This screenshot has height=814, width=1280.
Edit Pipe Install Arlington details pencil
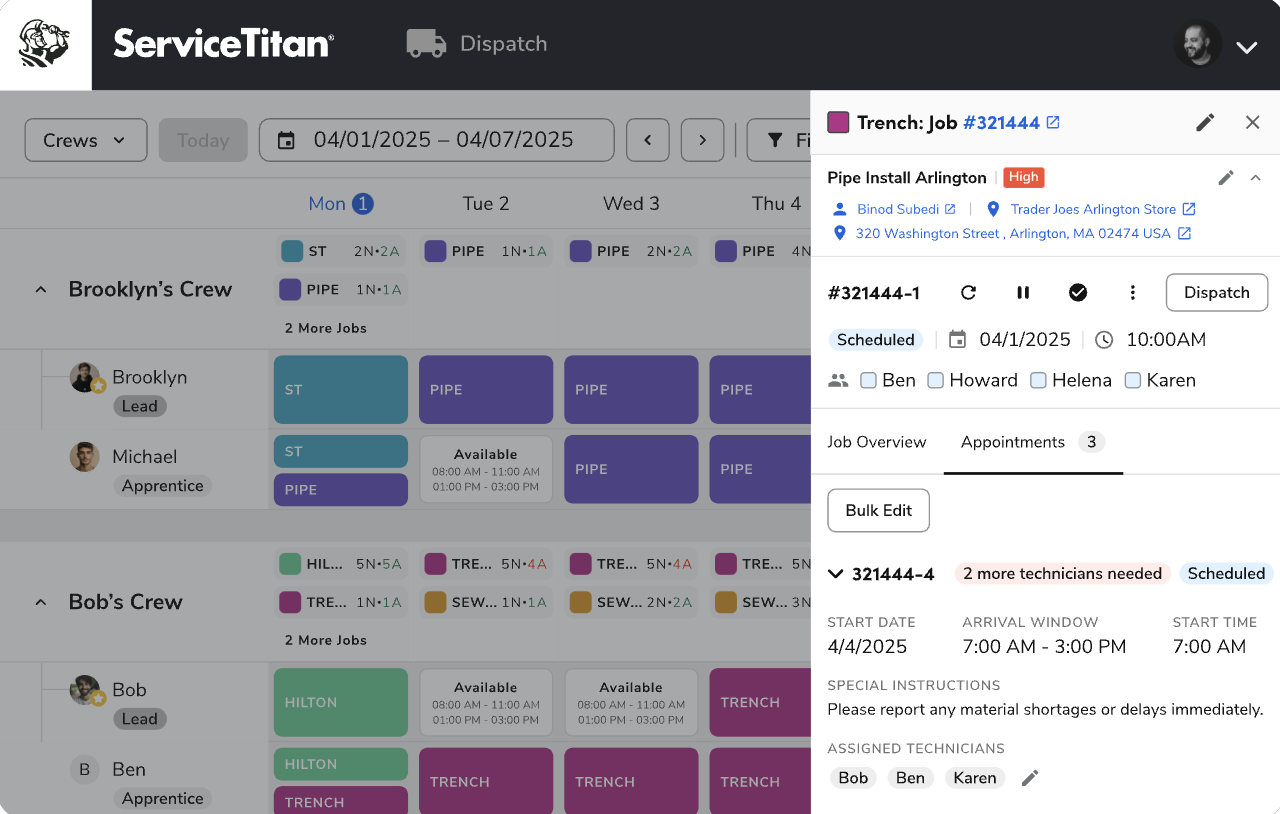point(1226,178)
